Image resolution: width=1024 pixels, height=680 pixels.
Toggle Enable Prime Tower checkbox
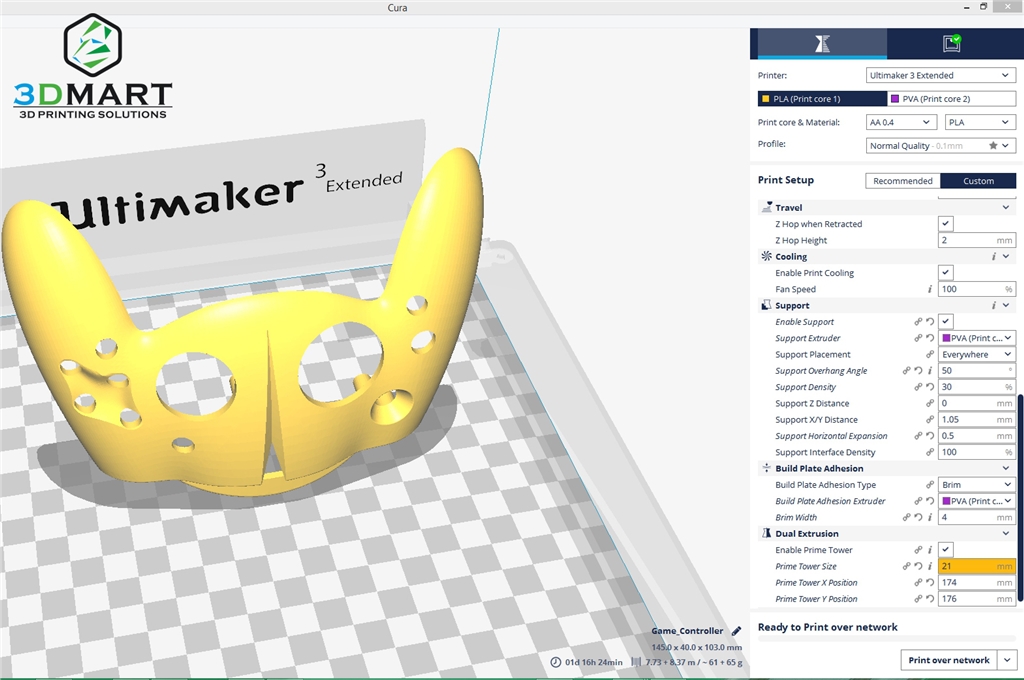pyautogui.click(x=946, y=550)
